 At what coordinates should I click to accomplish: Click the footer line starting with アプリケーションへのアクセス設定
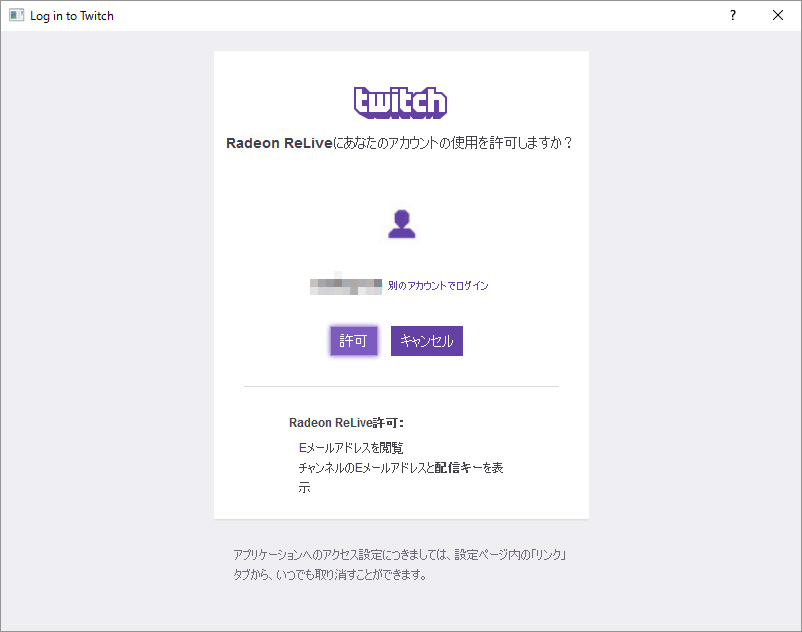pyautogui.click(x=400, y=554)
